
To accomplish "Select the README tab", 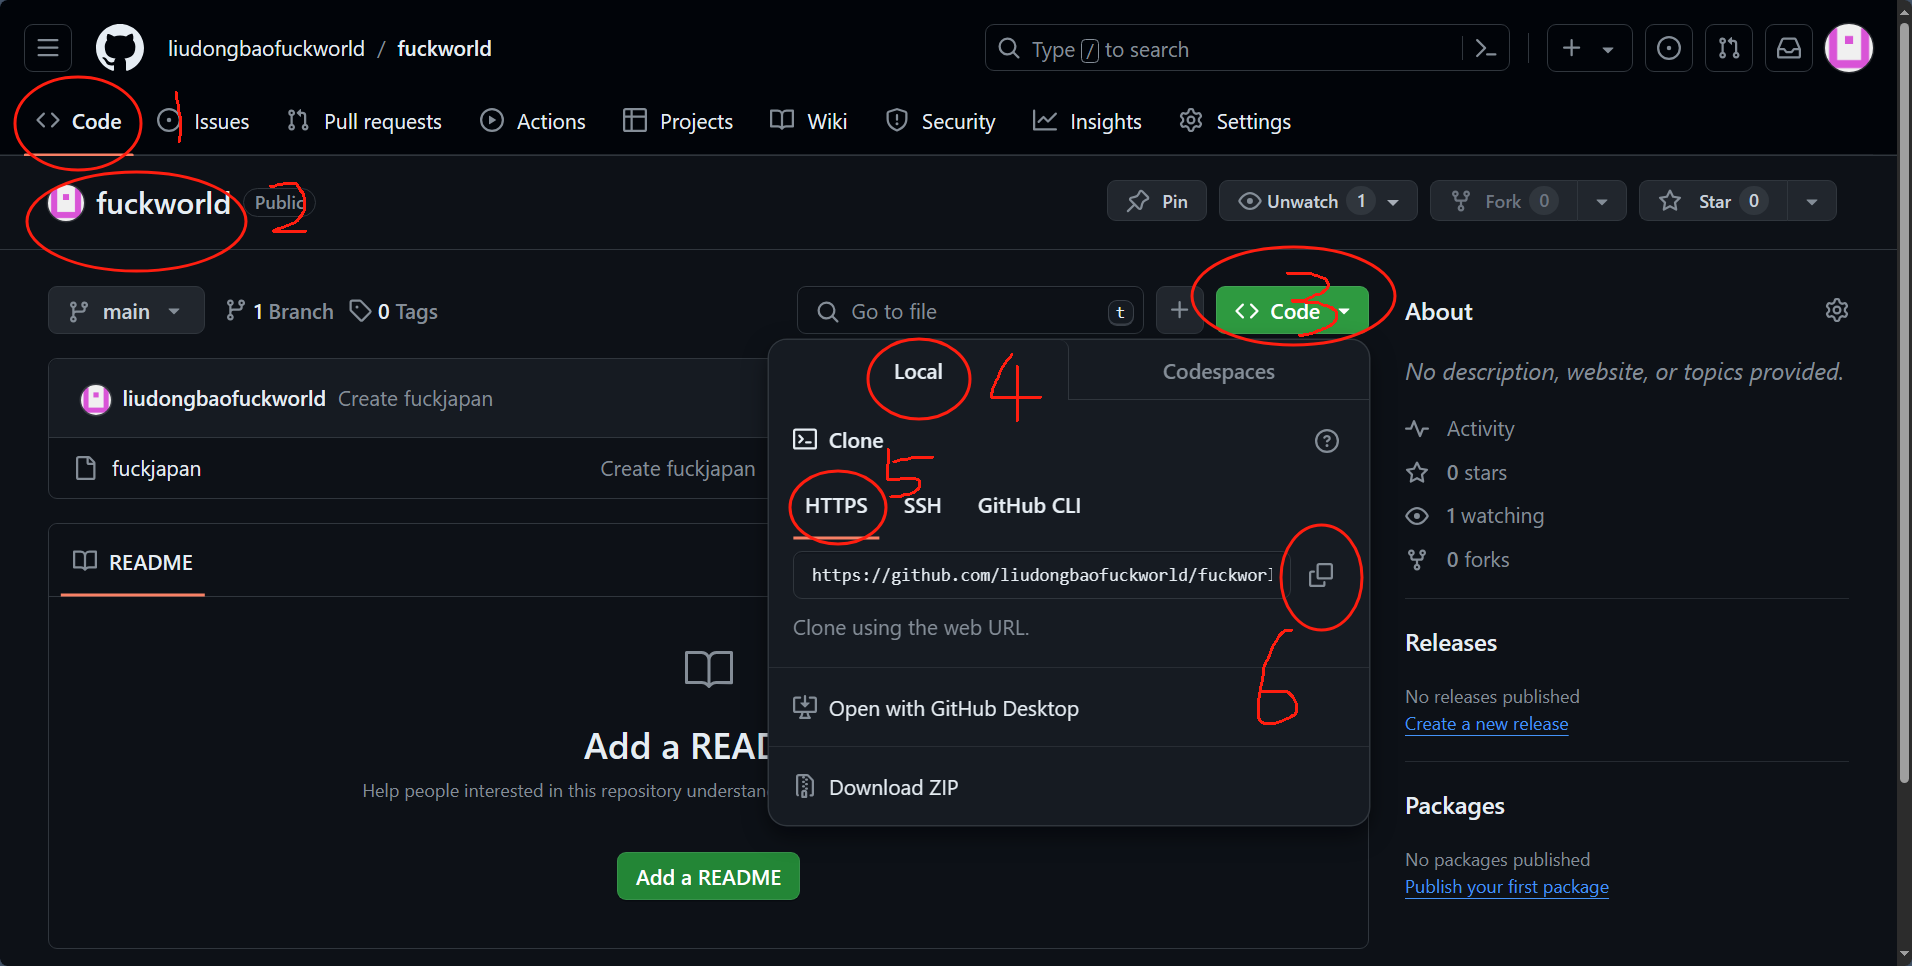I will pos(133,562).
